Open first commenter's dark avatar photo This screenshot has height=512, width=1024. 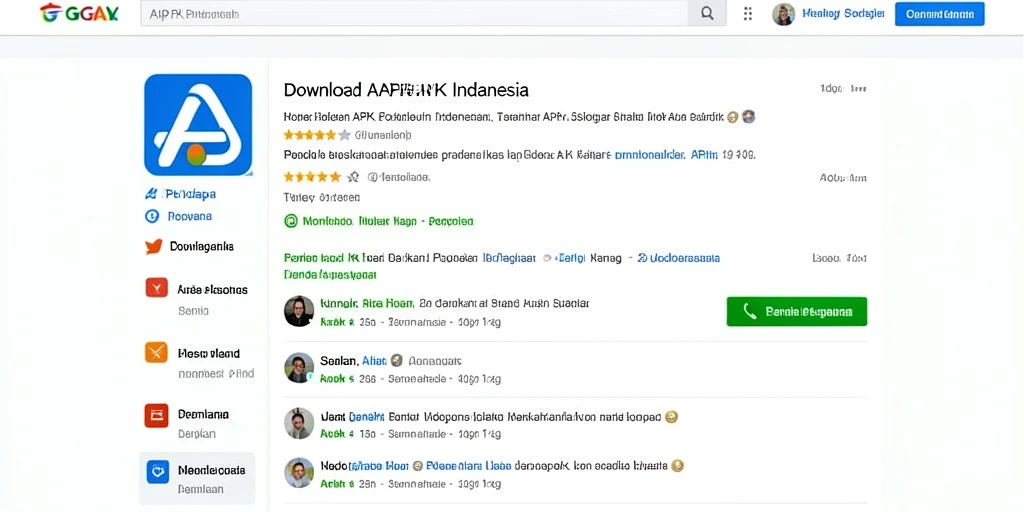click(299, 311)
